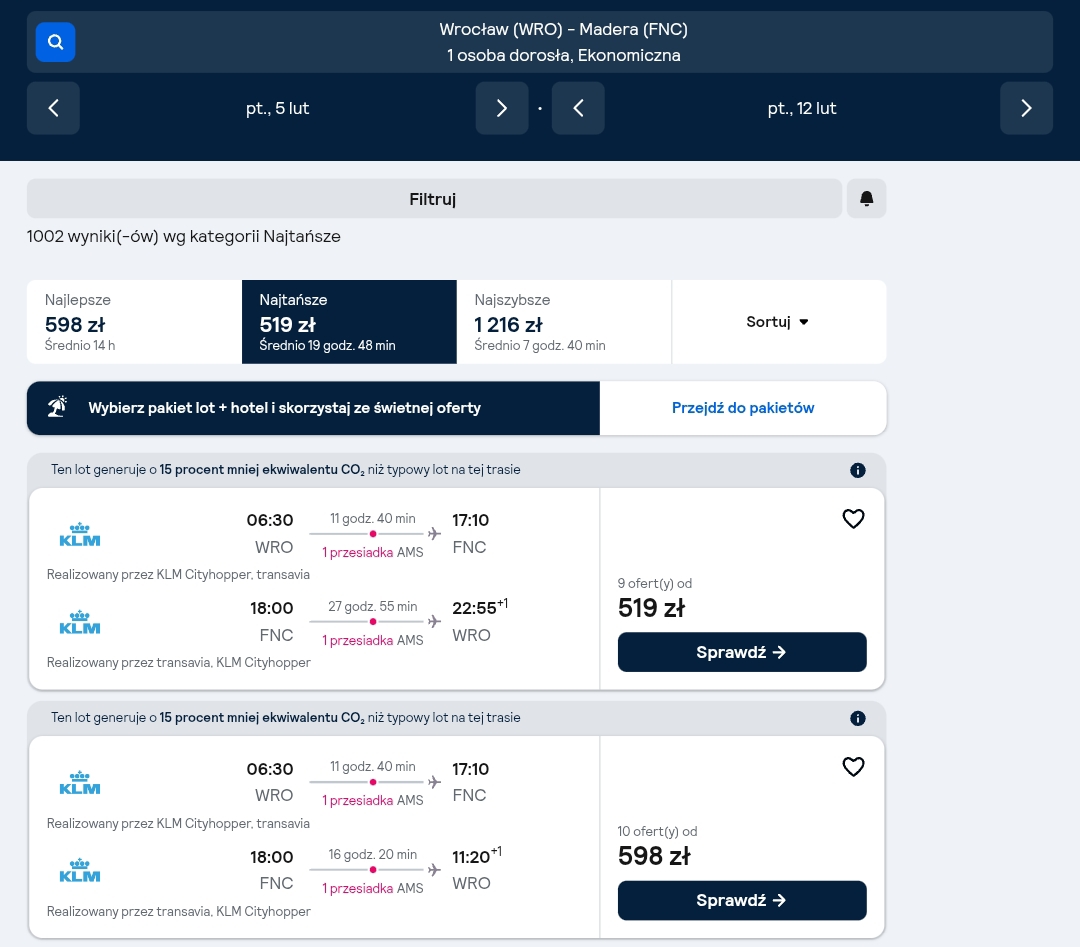The image size is (1080, 947).
Task: Open the Wrocław–Madera route summary field
Action: coord(539,42)
